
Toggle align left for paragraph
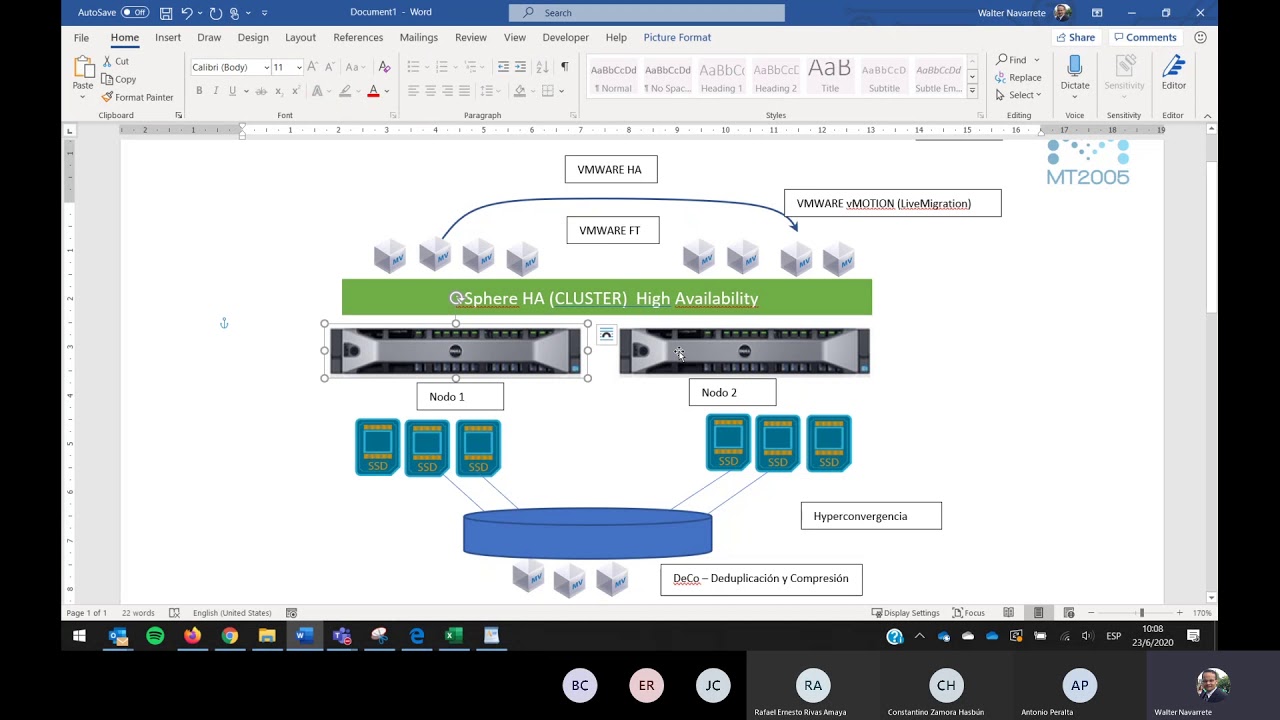(x=413, y=91)
